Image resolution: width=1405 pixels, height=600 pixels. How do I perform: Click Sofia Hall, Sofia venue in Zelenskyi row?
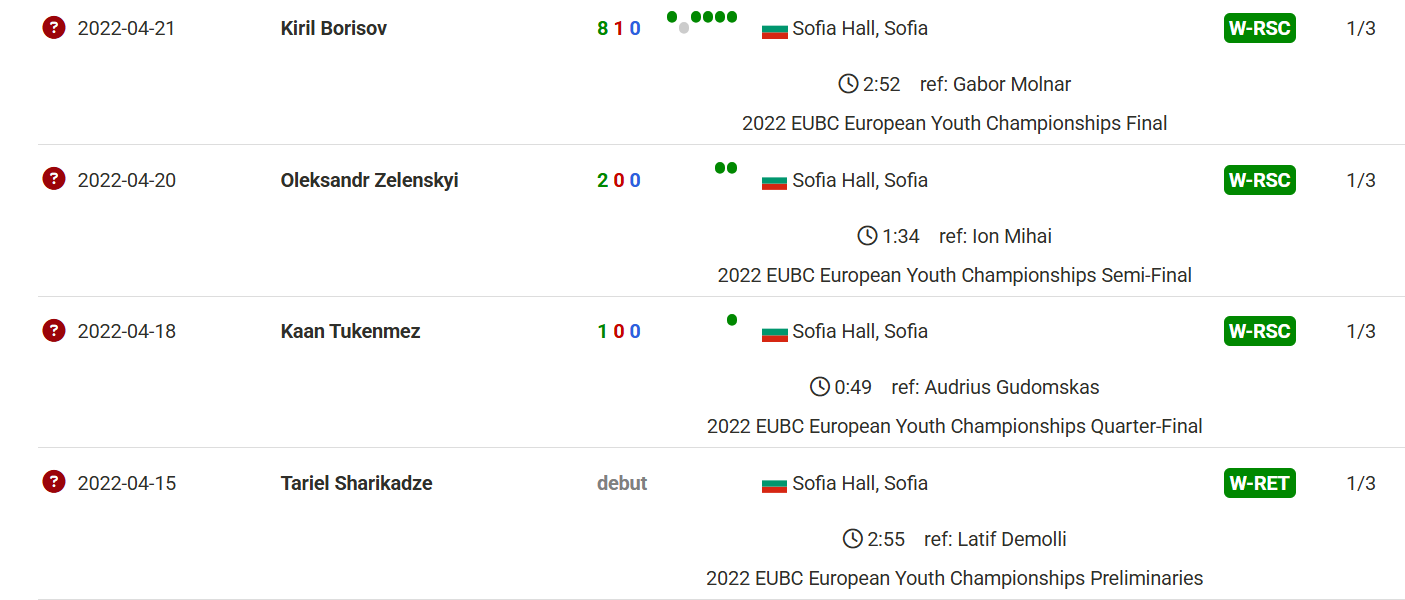pyautogui.click(x=860, y=180)
